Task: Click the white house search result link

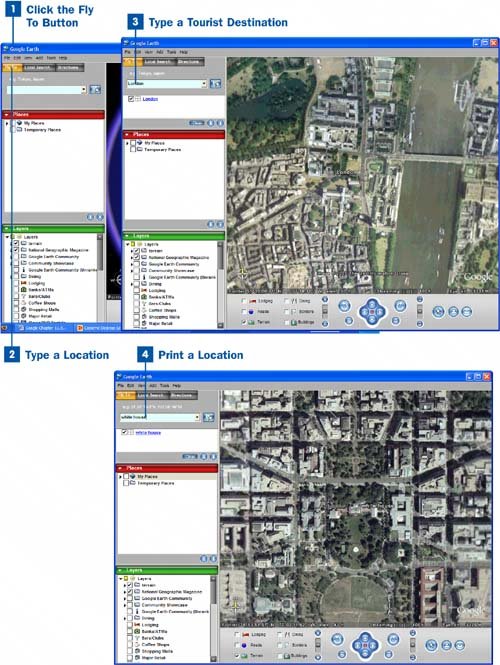Action: tap(148, 433)
